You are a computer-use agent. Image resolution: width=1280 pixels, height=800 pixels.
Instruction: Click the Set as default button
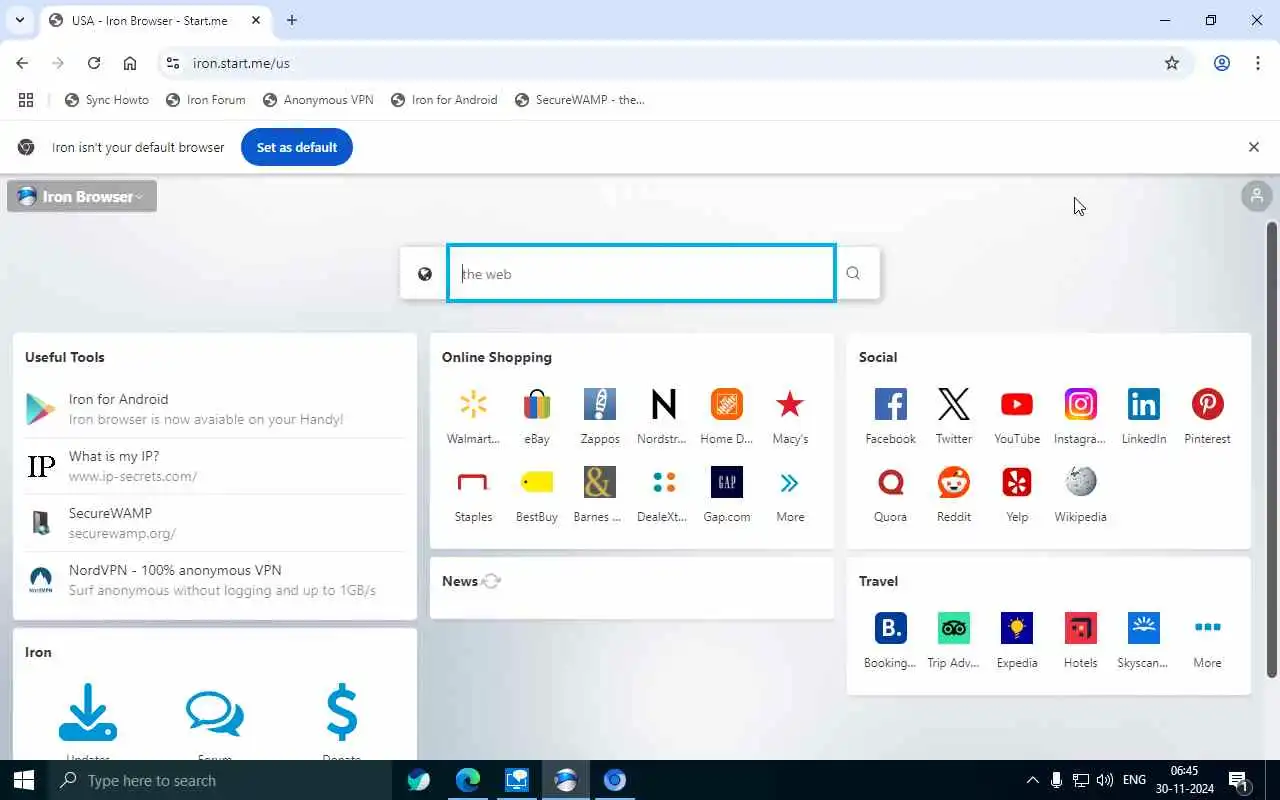pos(297,147)
